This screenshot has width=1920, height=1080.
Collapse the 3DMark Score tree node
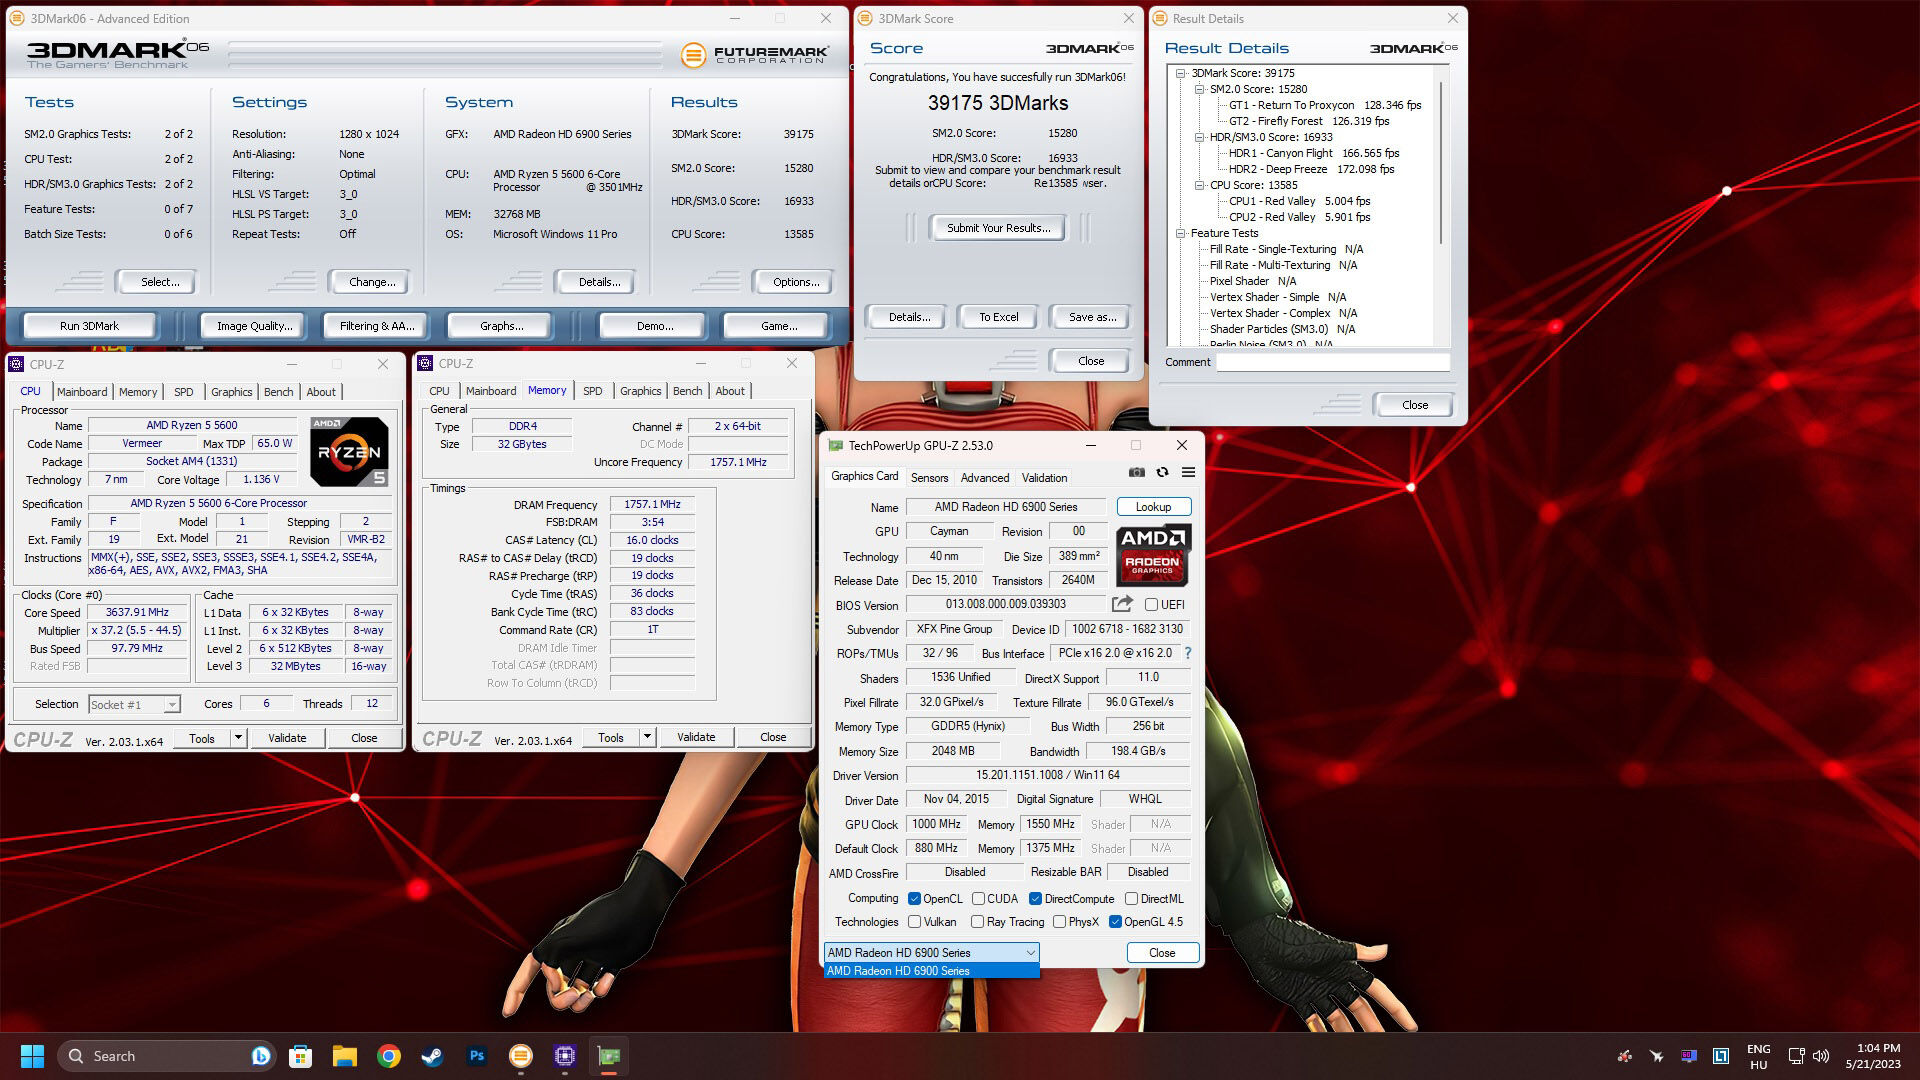tap(1181, 73)
